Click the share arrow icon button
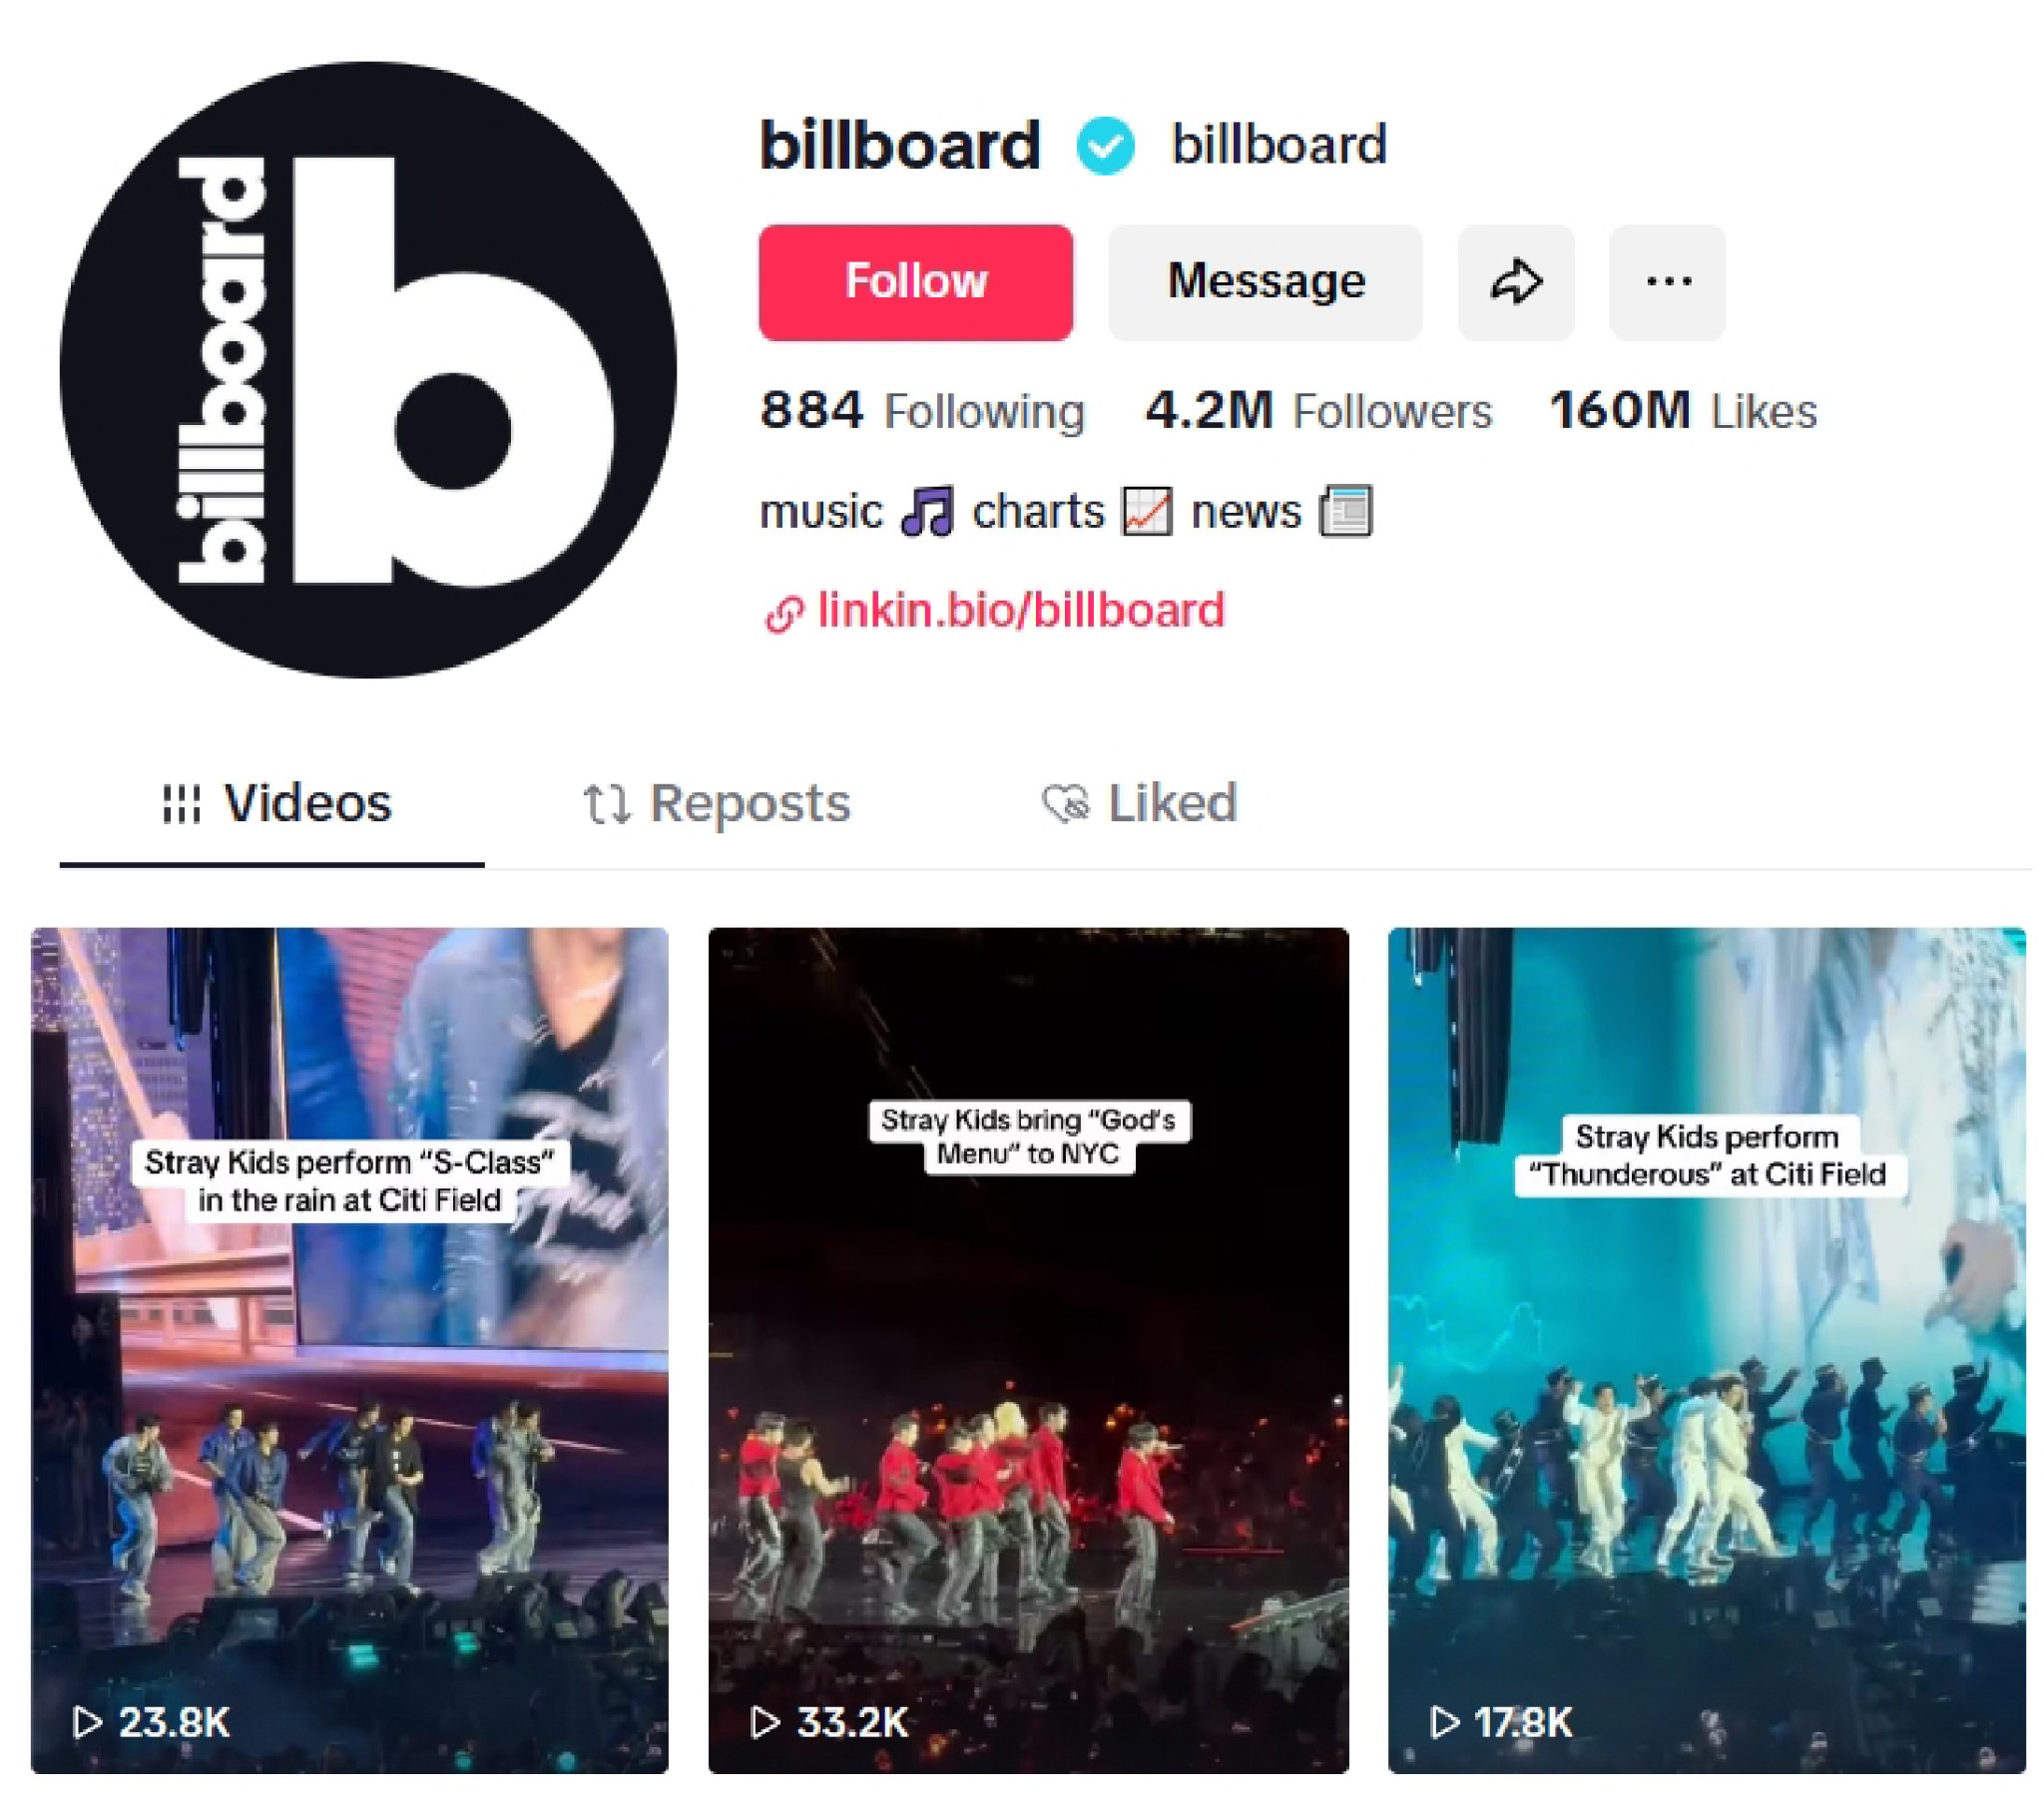The width and height of the screenshot is (2044, 1817). coord(1515,282)
